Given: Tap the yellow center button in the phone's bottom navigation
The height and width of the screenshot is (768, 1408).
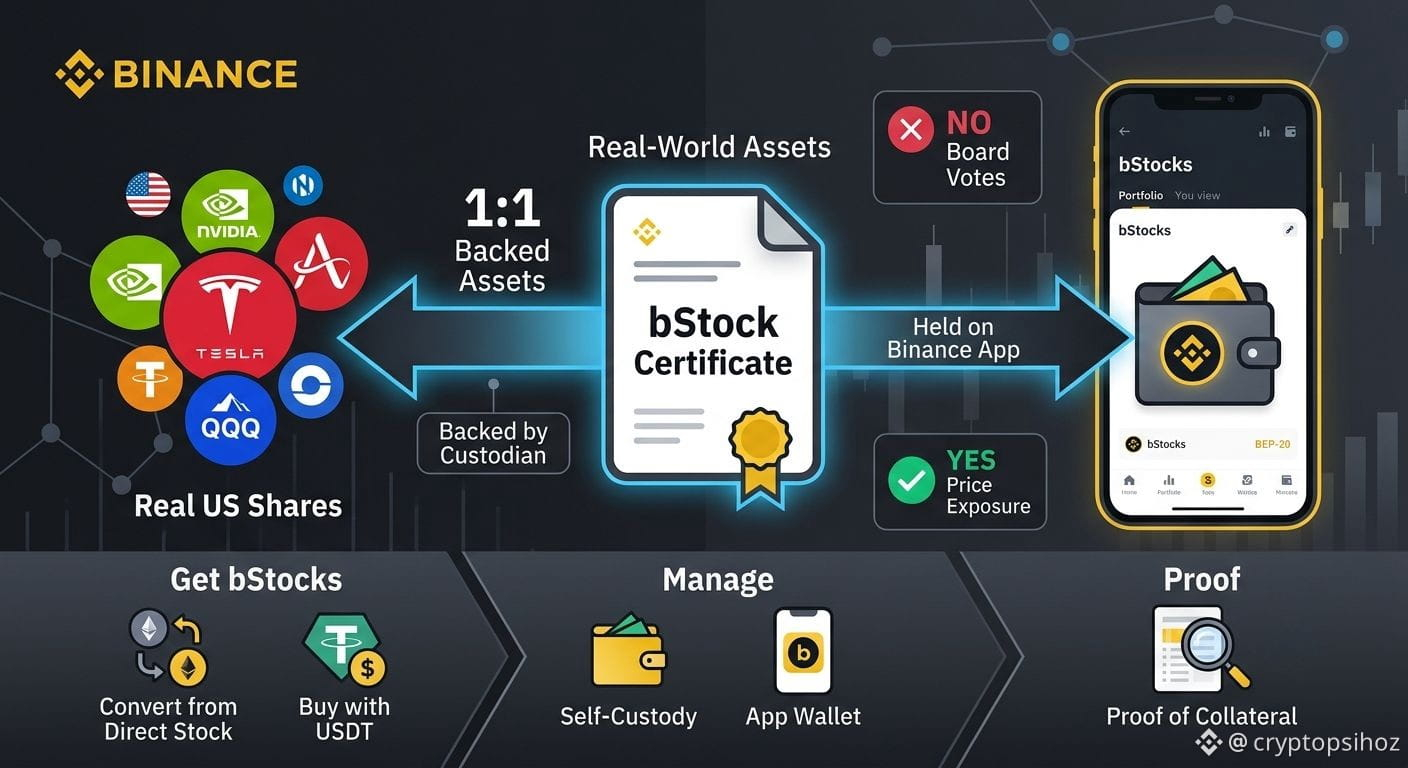Looking at the screenshot, I should [x=1207, y=481].
